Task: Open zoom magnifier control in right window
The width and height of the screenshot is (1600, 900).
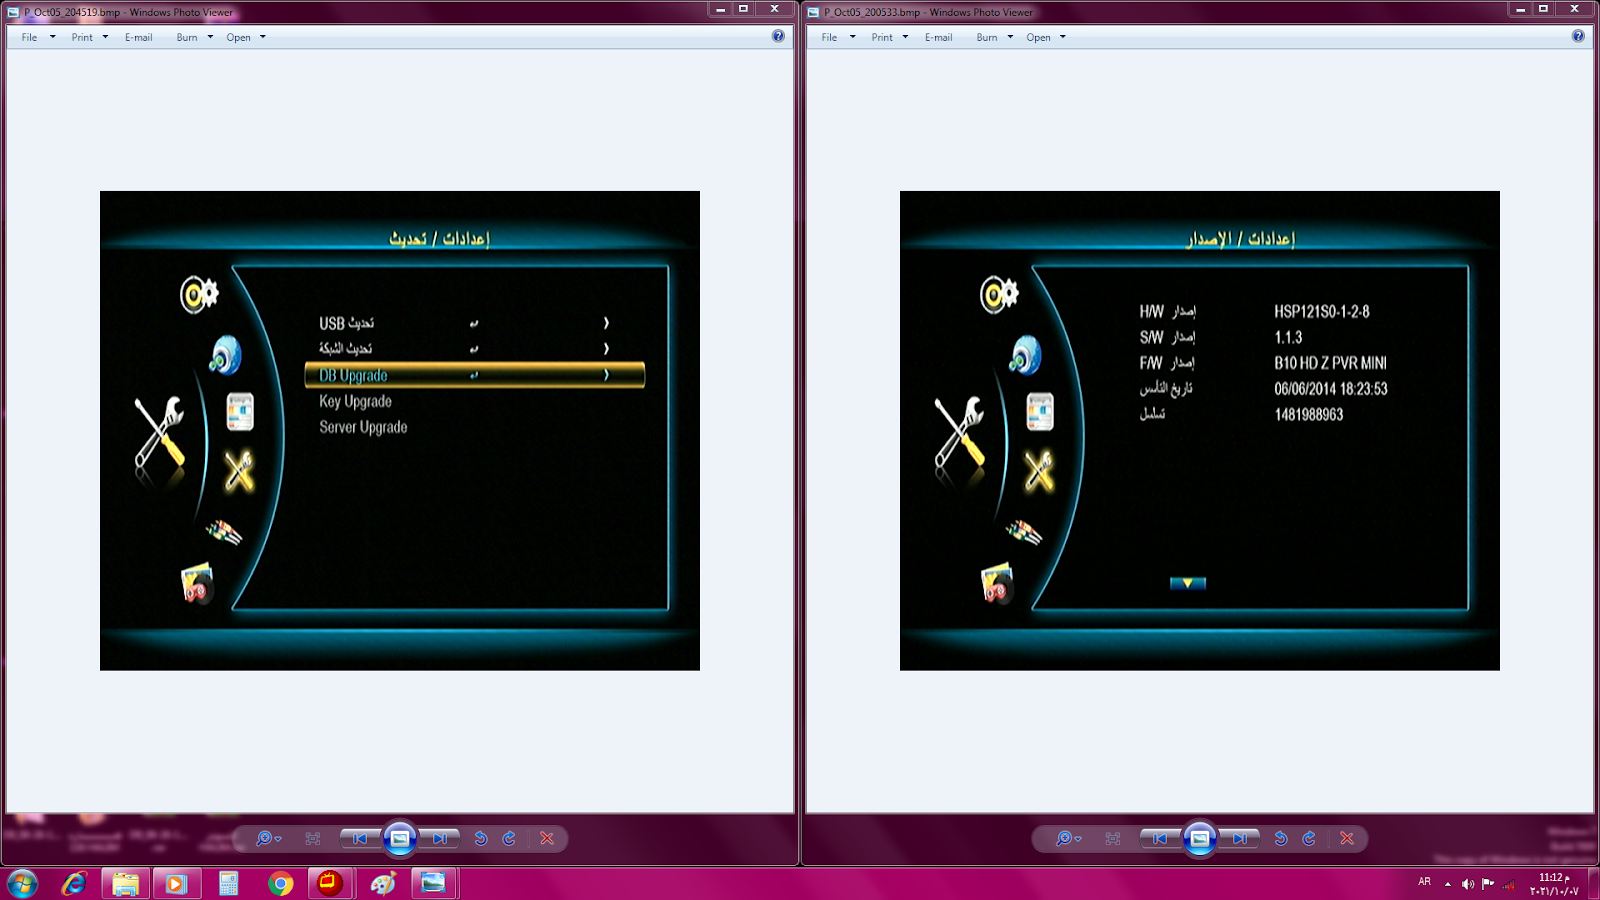Action: coord(1068,838)
